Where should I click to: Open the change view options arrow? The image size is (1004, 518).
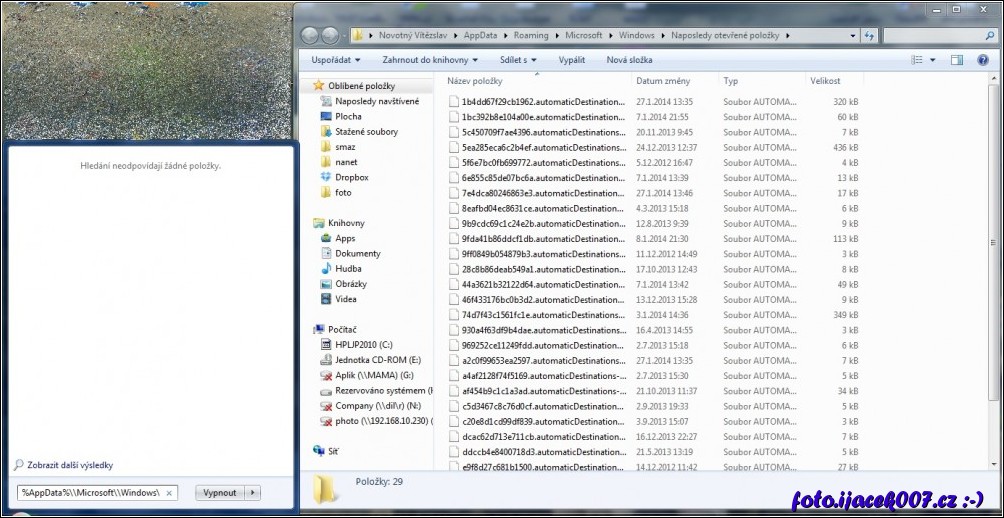coord(933,60)
